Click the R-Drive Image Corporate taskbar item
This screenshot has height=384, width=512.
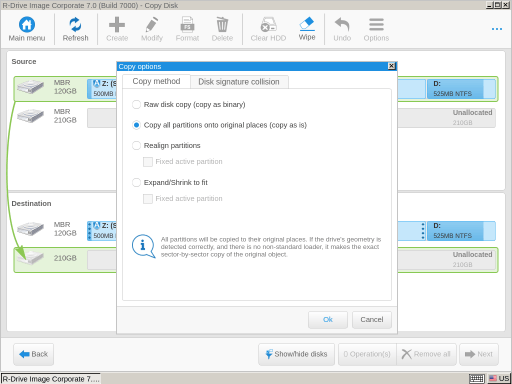coord(51,379)
